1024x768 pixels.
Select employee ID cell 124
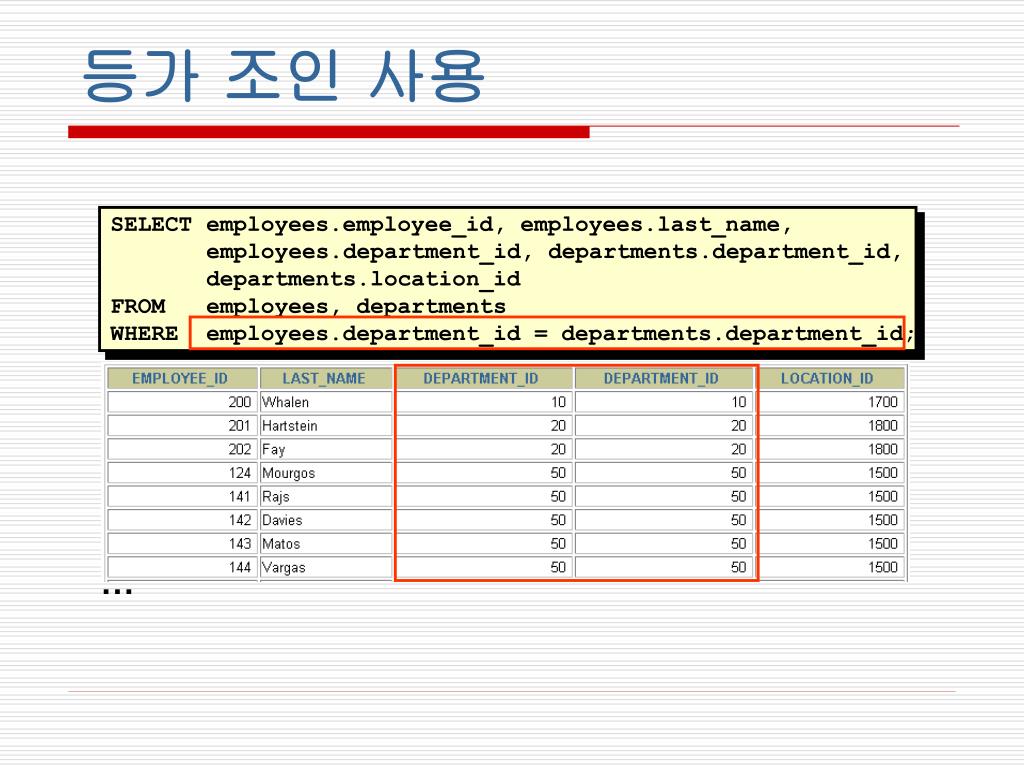(182, 472)
